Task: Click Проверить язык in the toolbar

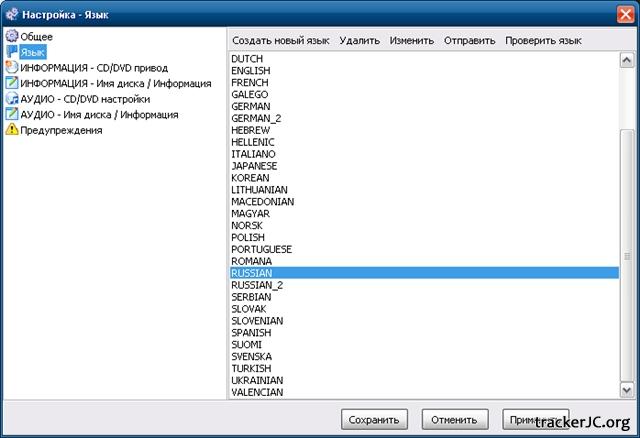Action: click(x=543, y=40)
